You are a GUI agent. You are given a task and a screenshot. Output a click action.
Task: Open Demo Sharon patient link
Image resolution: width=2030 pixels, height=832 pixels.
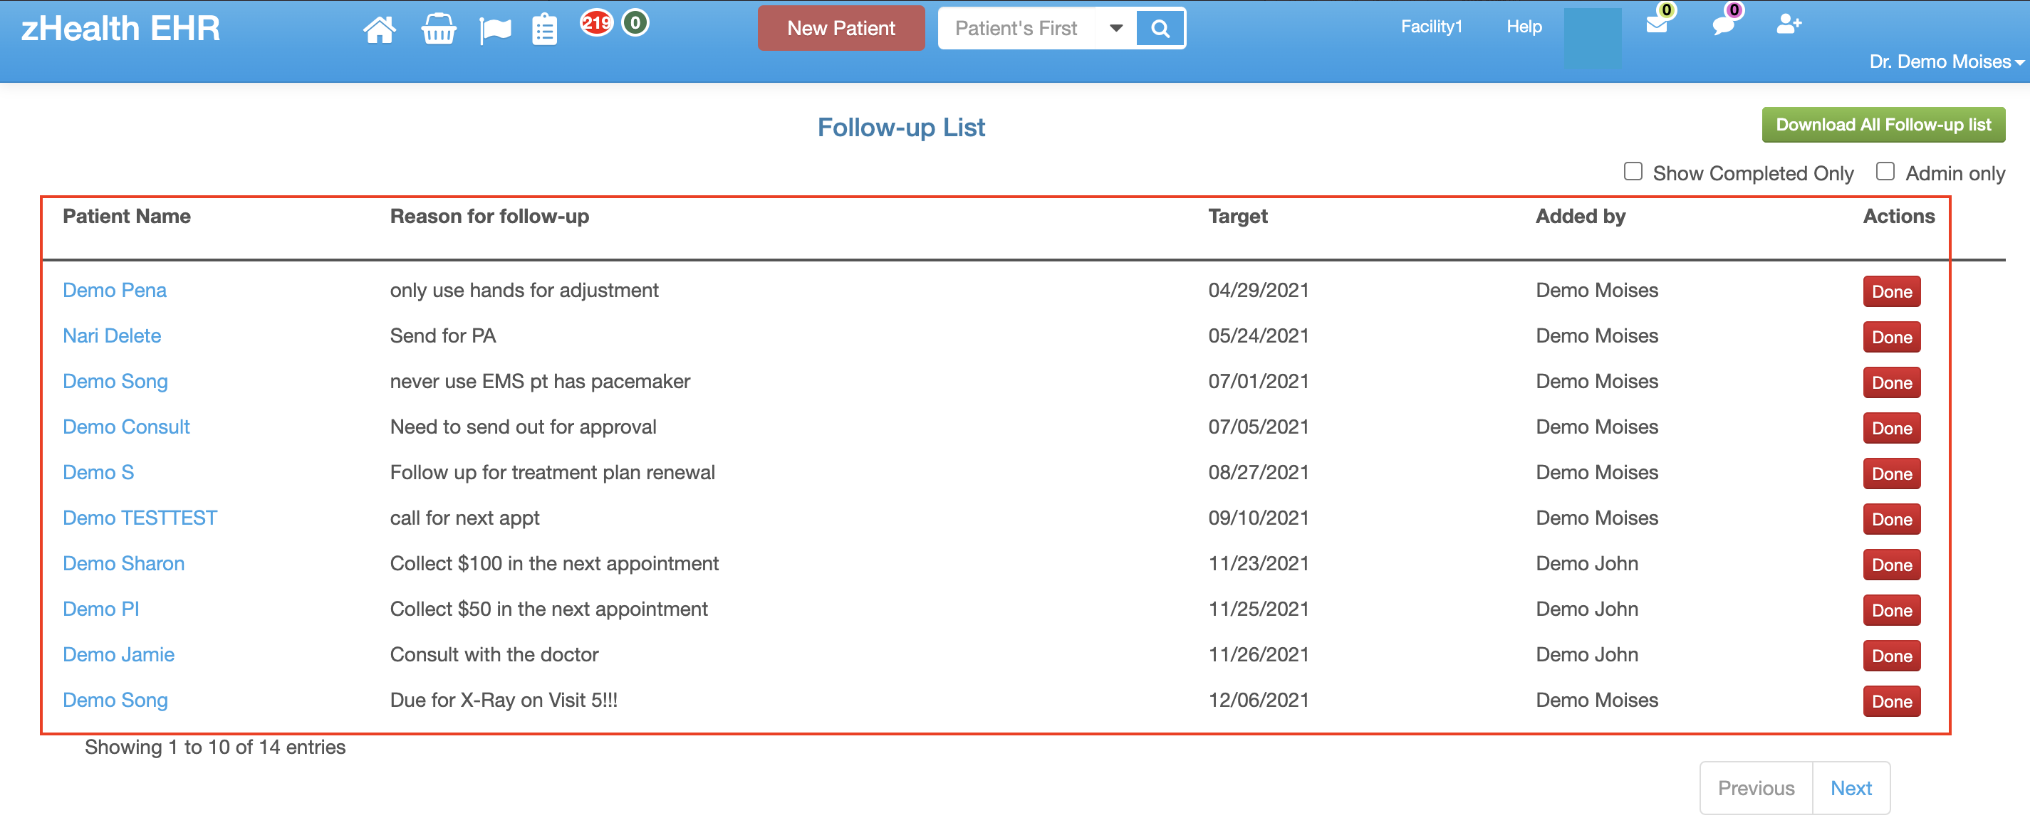[124, 564]
